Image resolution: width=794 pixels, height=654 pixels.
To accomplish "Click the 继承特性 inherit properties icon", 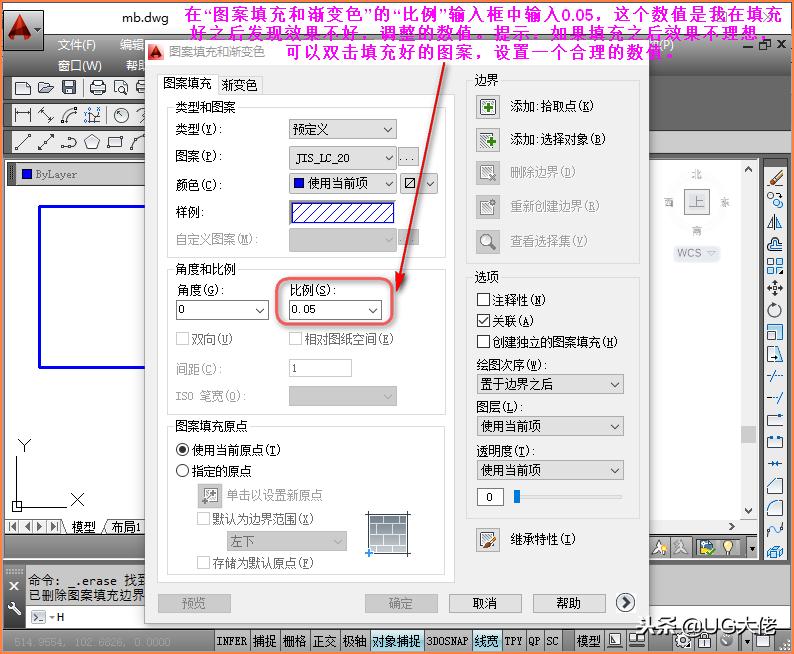I will (488, 540).
